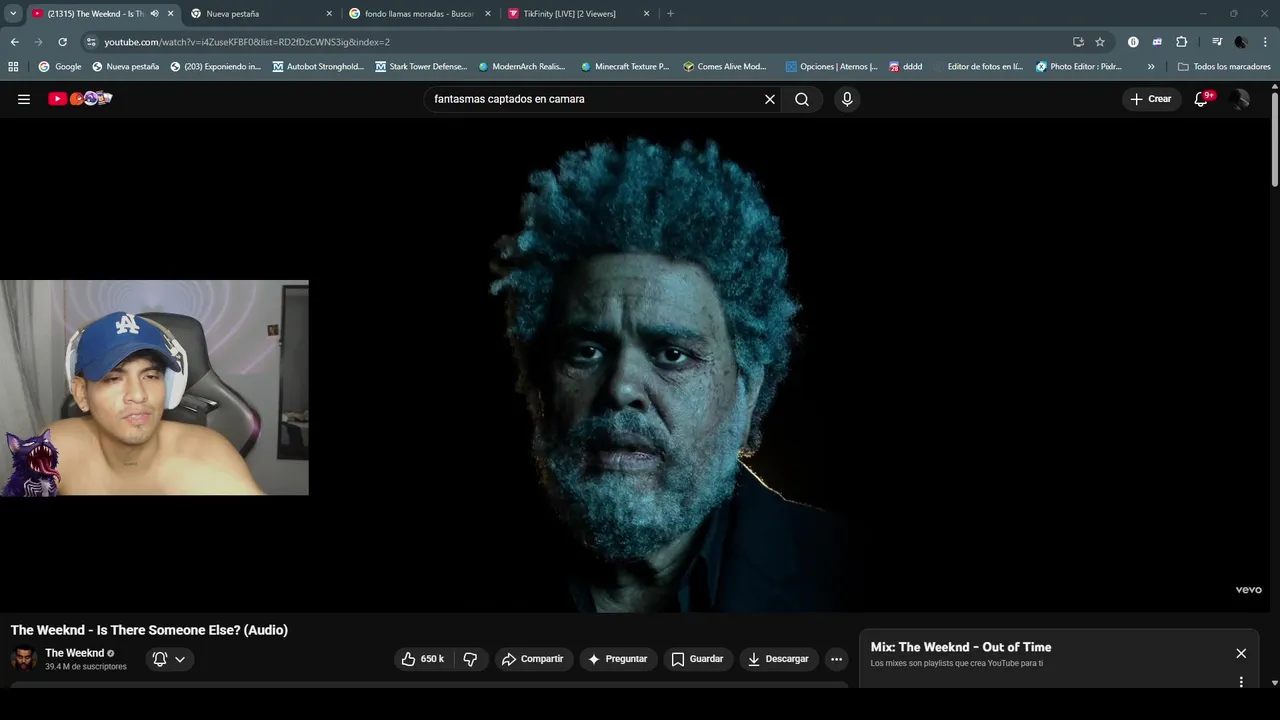Reload the YouTube page

pos(62,42)
